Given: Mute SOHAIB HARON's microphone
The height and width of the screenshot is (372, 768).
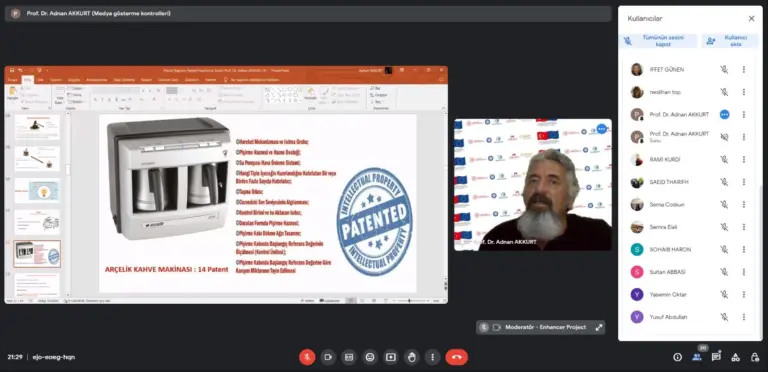Looking at the screenshot, I should (x=724, y=250).
